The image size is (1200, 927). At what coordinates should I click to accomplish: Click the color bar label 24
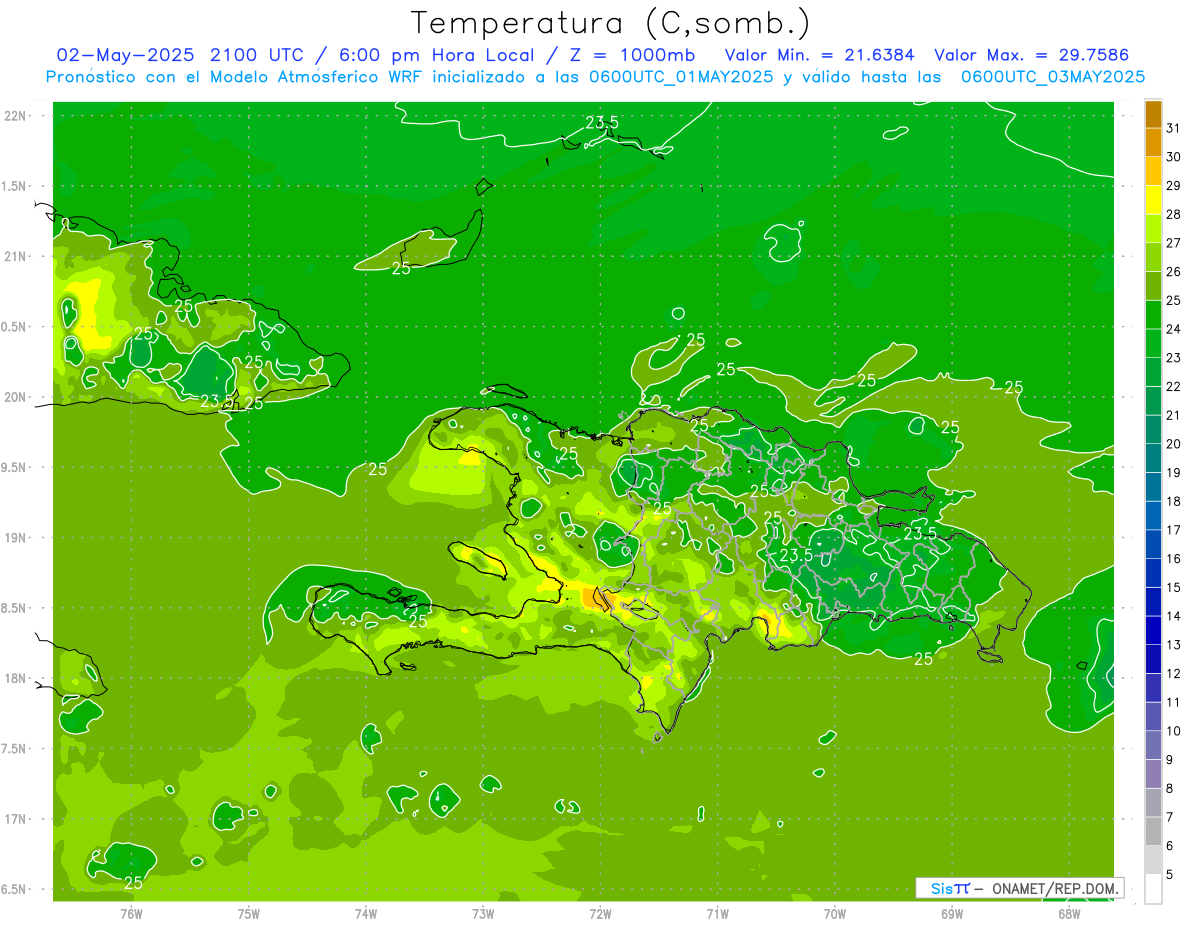(x=1173, y=329)
